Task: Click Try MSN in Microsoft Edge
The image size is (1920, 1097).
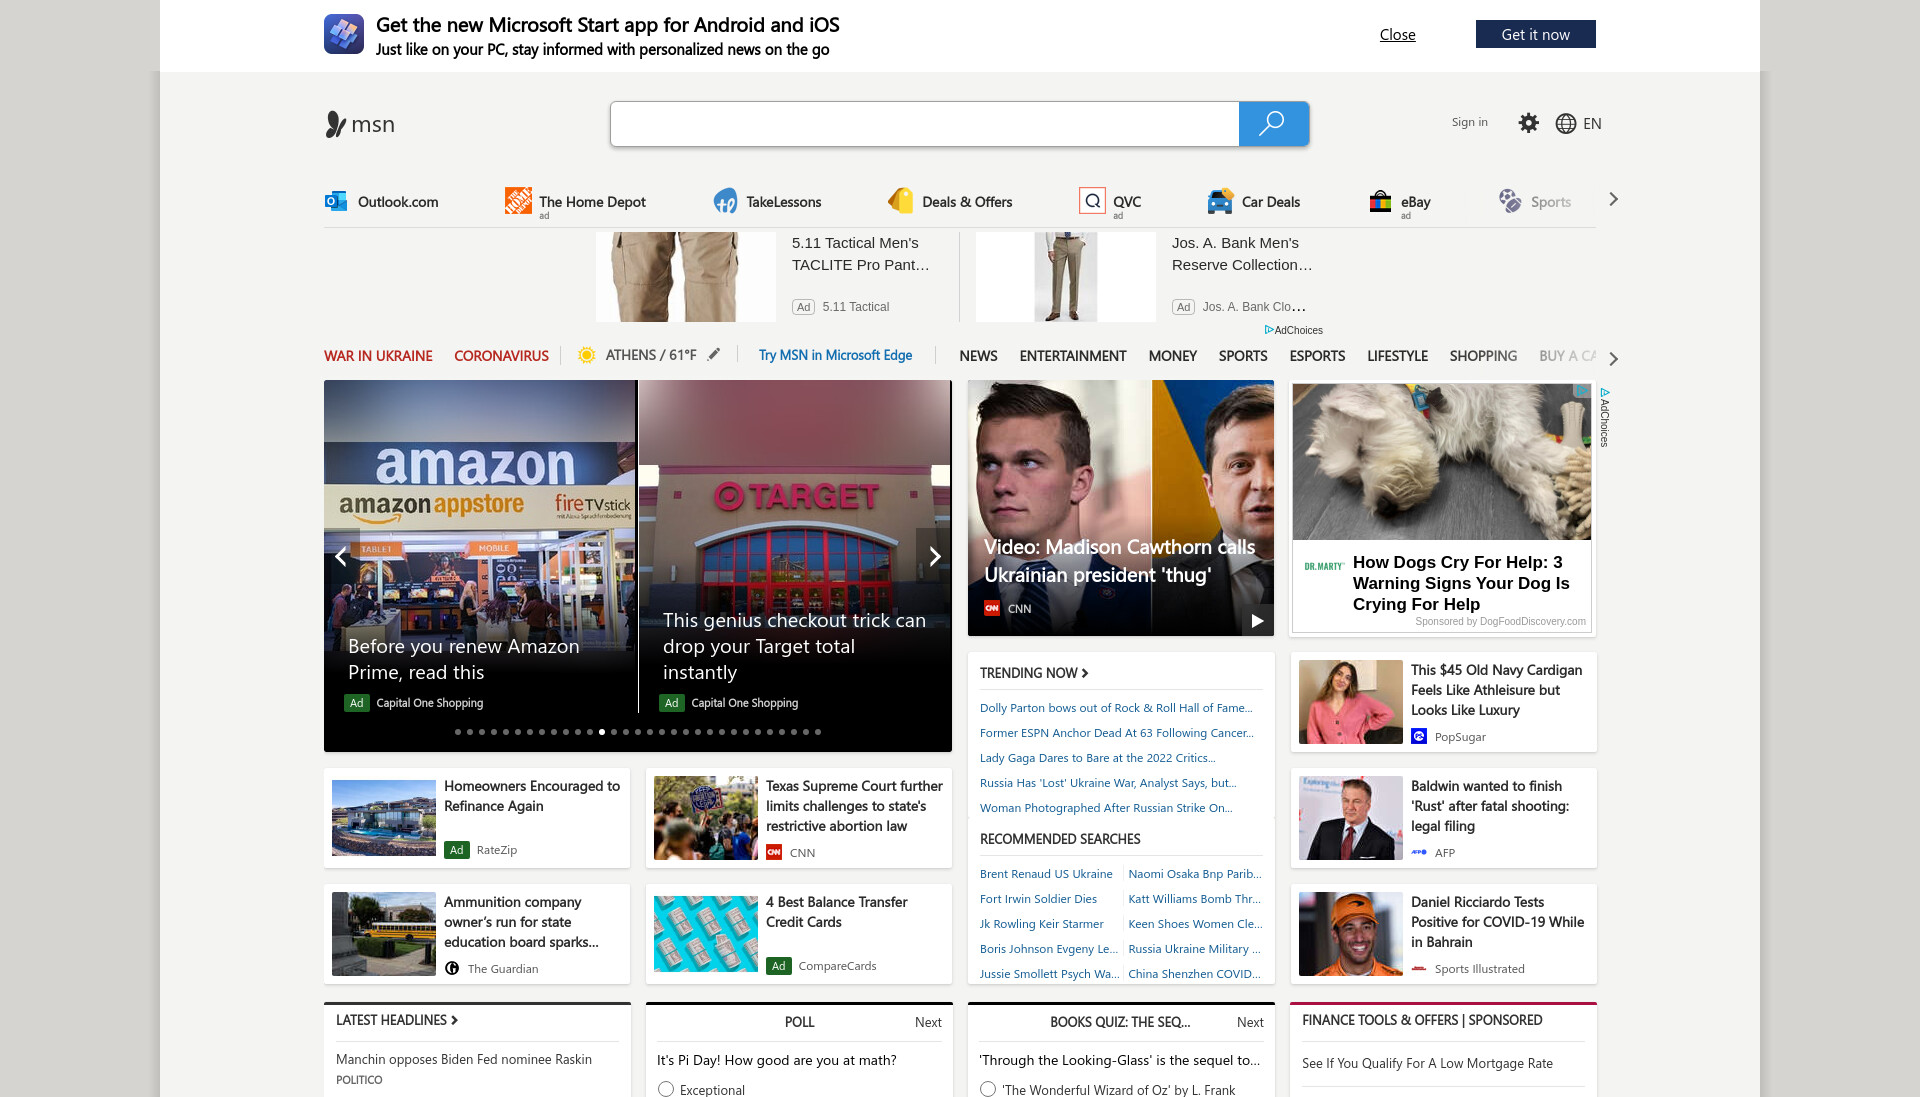Action: (835, 355)
